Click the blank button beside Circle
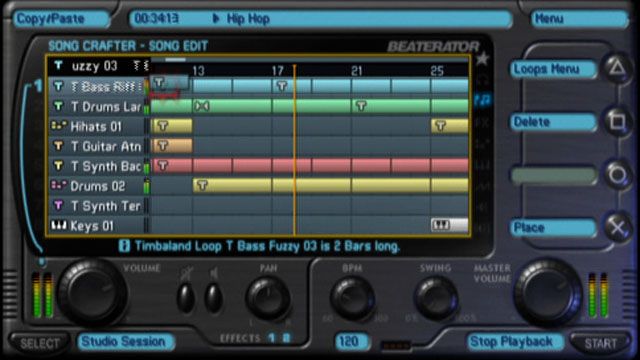 pyautogui.click(x=554, y=176)
